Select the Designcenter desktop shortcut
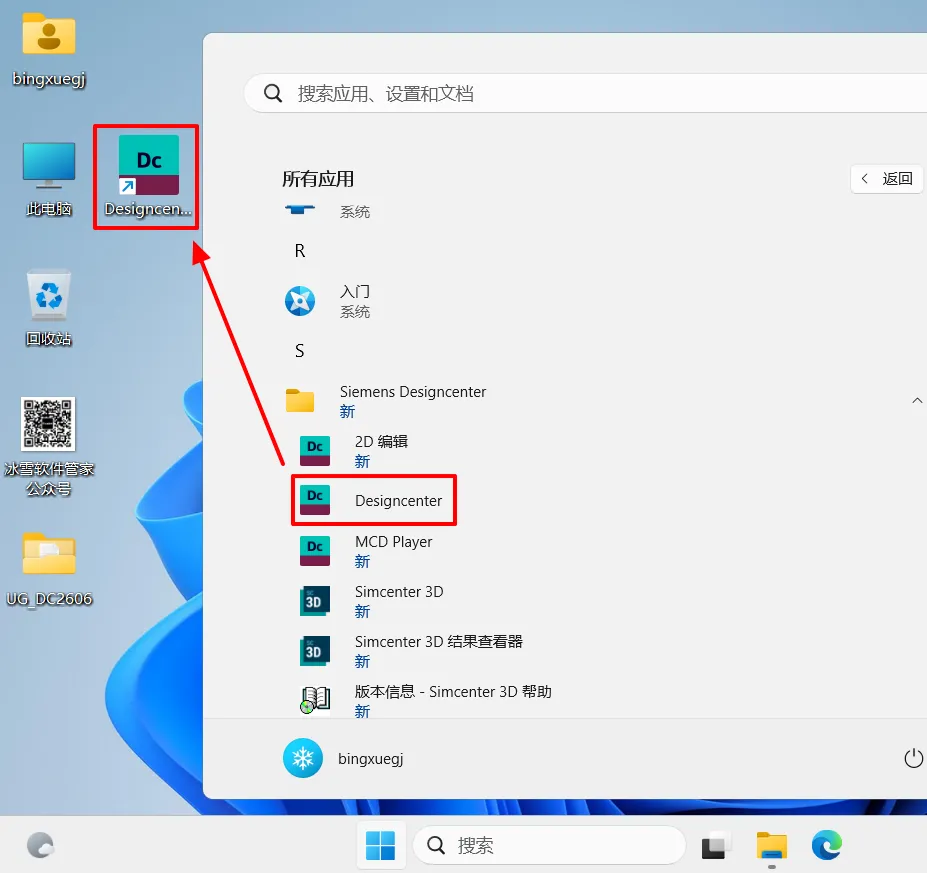 [148, 176]
